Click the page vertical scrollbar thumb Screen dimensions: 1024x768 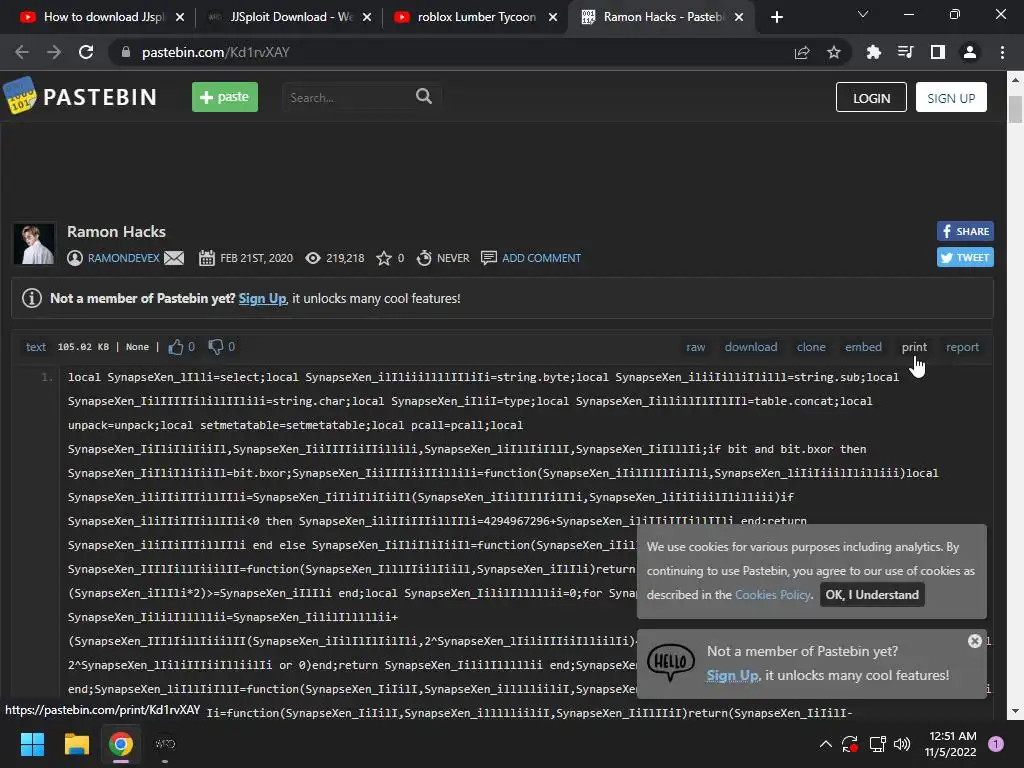1015,110
